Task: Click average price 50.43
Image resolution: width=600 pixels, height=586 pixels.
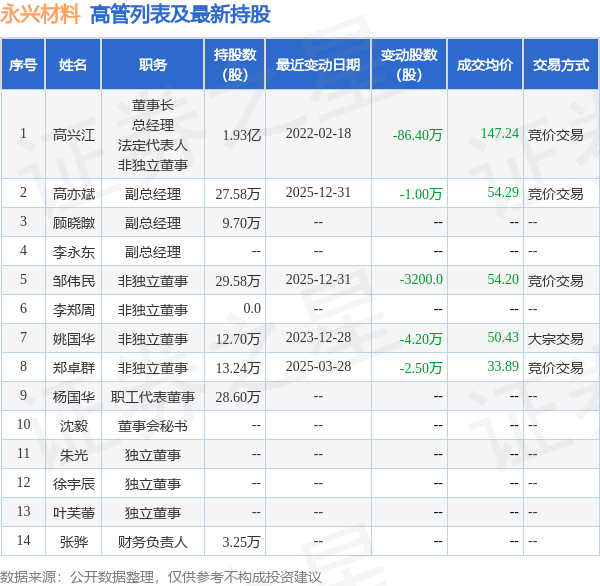Action: 503,338
